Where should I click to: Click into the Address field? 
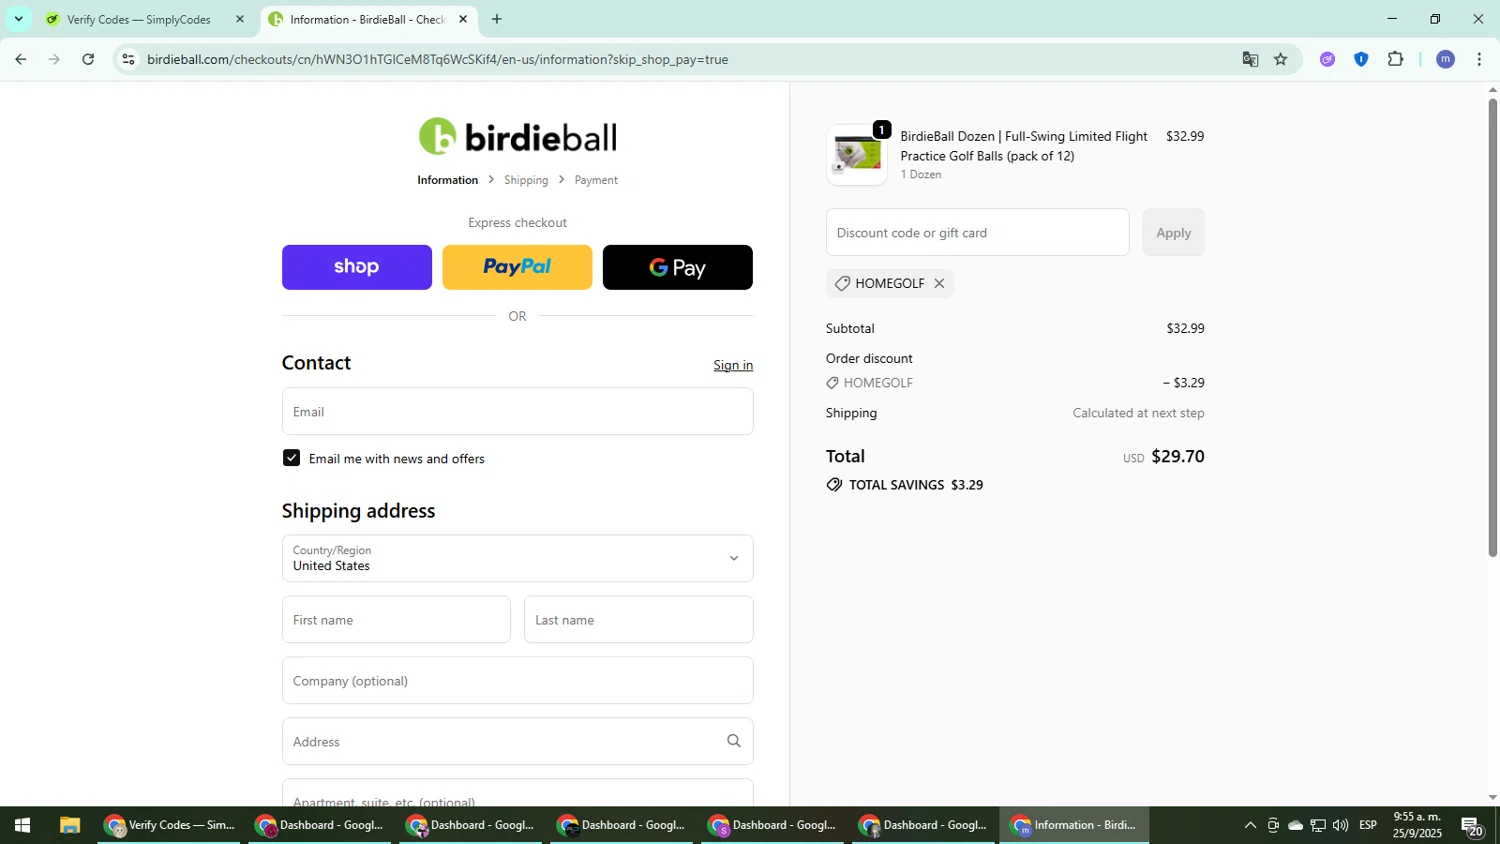point(517,741)
